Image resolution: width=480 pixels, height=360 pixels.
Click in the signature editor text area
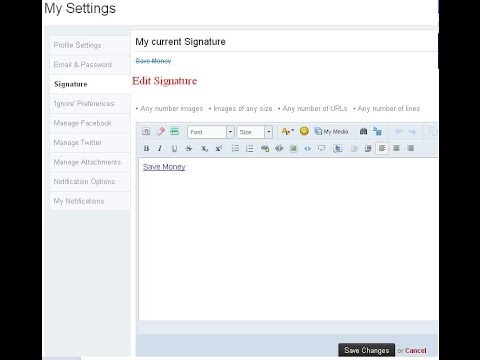pyautogui.click(x=288, y=239)
